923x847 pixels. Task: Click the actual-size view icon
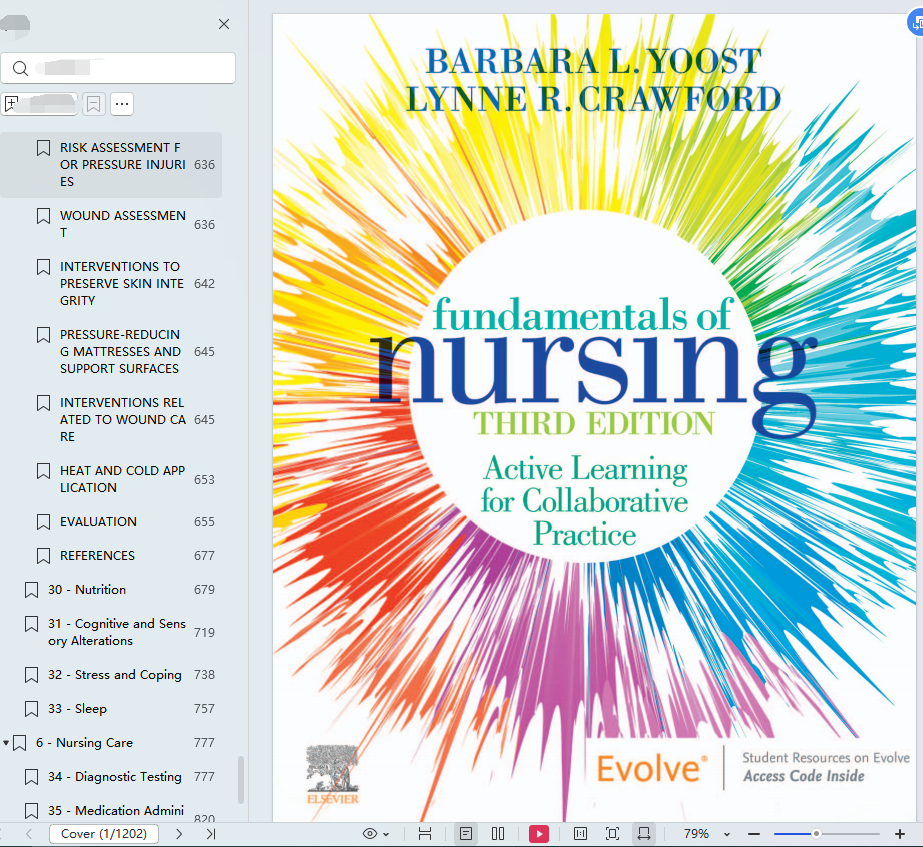[580, 834]
